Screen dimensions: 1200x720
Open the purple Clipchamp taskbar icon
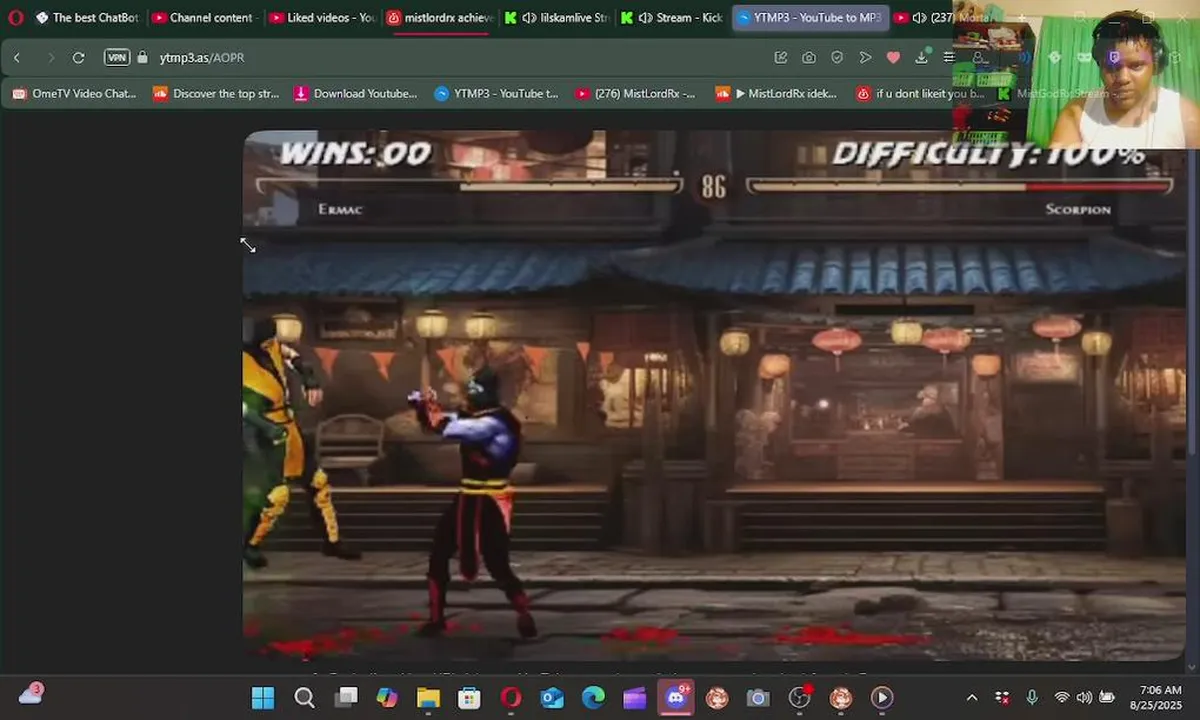pyautogui.click(x=635, y=697)
